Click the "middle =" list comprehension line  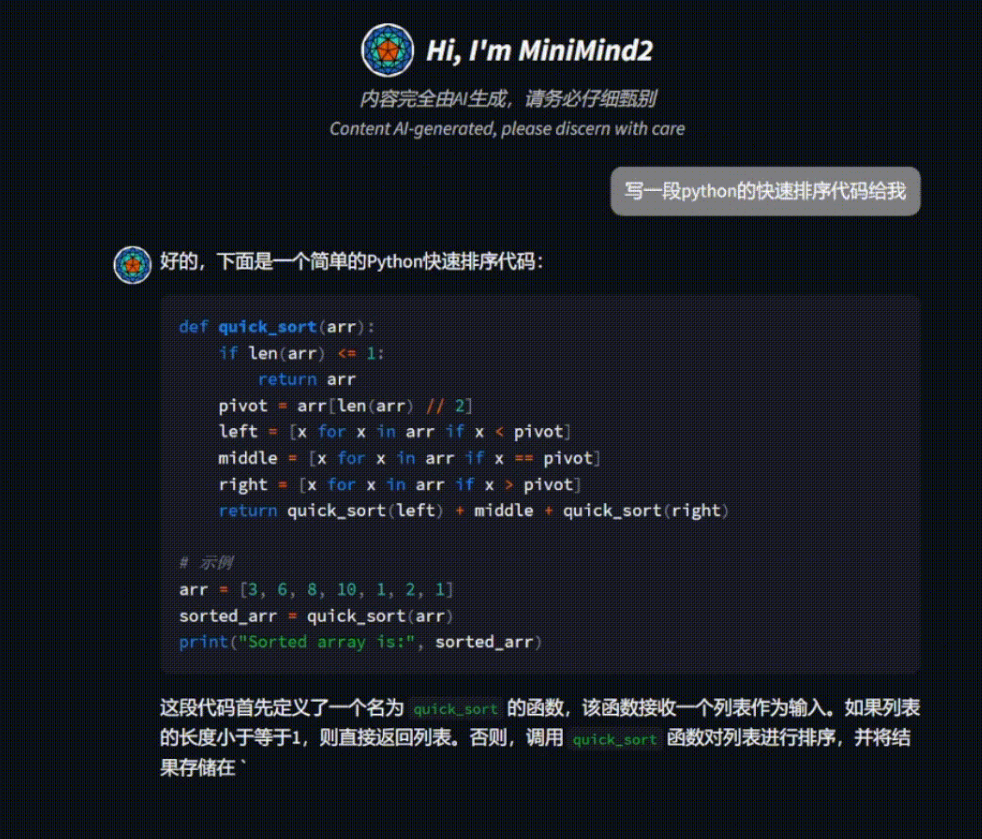409,458
